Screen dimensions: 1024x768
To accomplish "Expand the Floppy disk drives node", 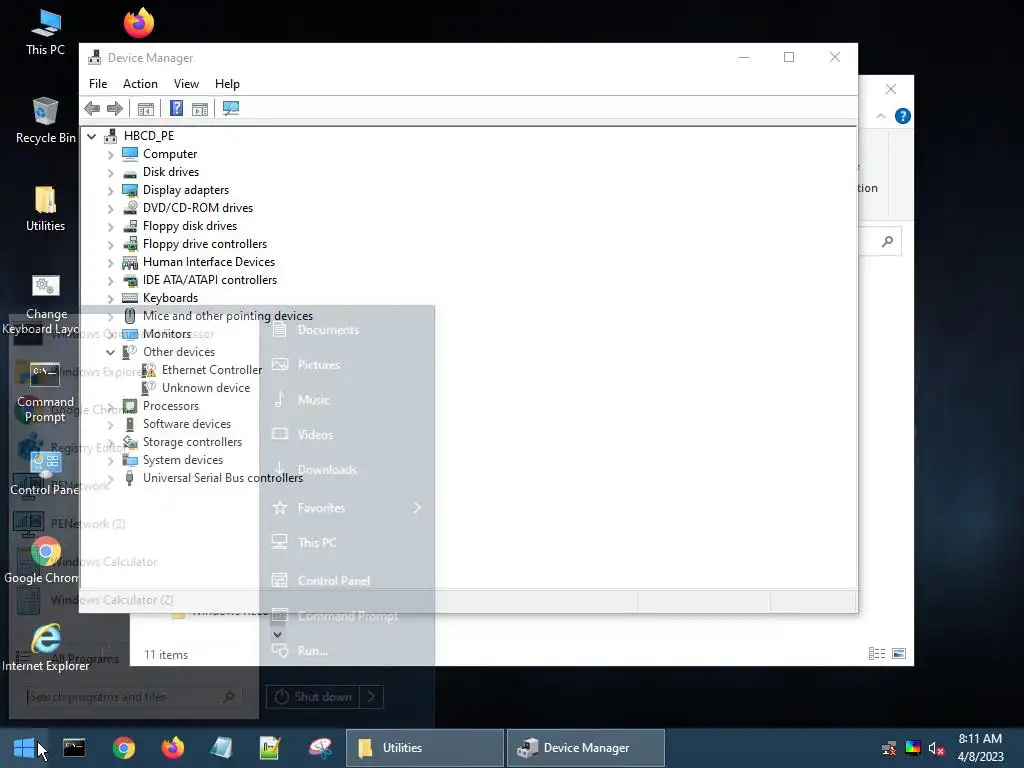I will tap(110, 227).
